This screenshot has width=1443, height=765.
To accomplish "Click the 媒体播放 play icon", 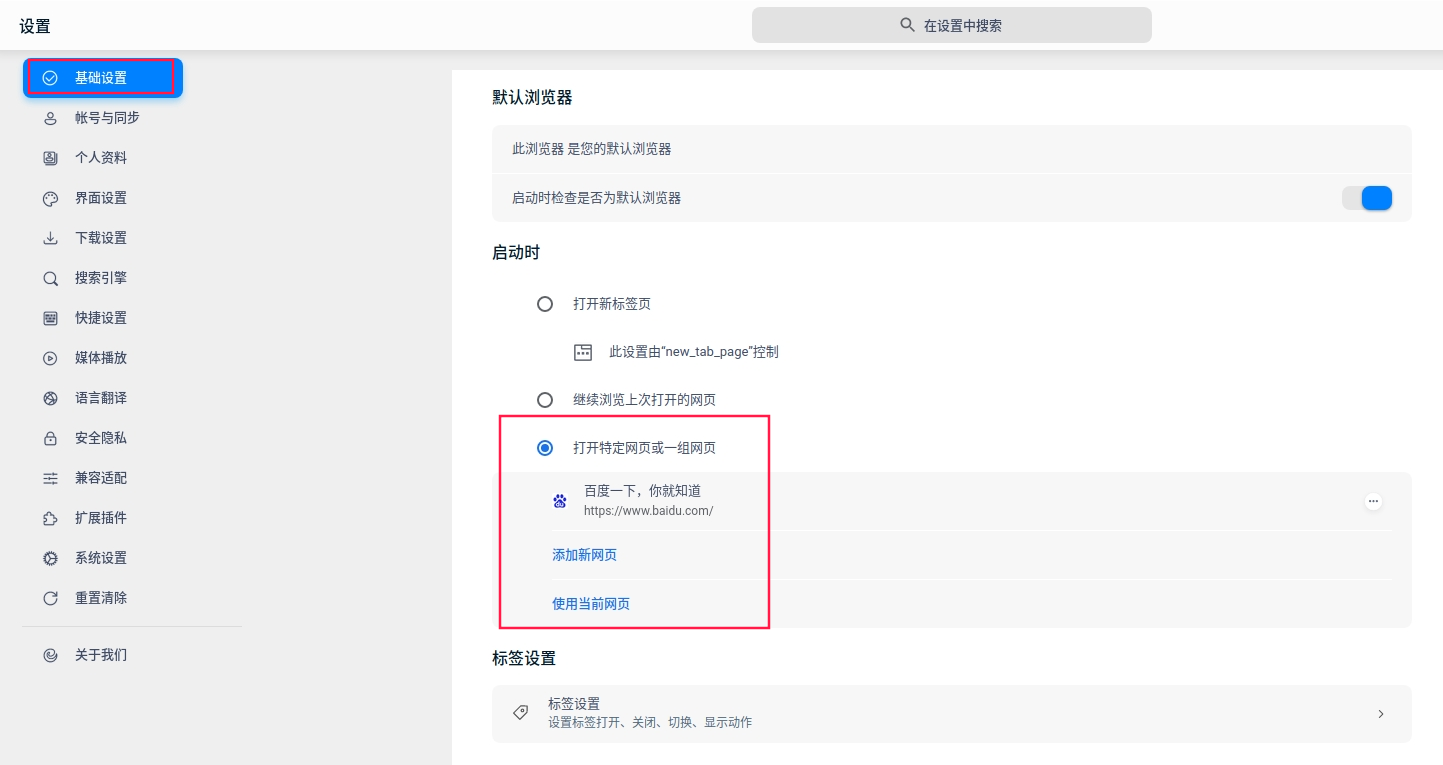I will click(x=50, y=358).
